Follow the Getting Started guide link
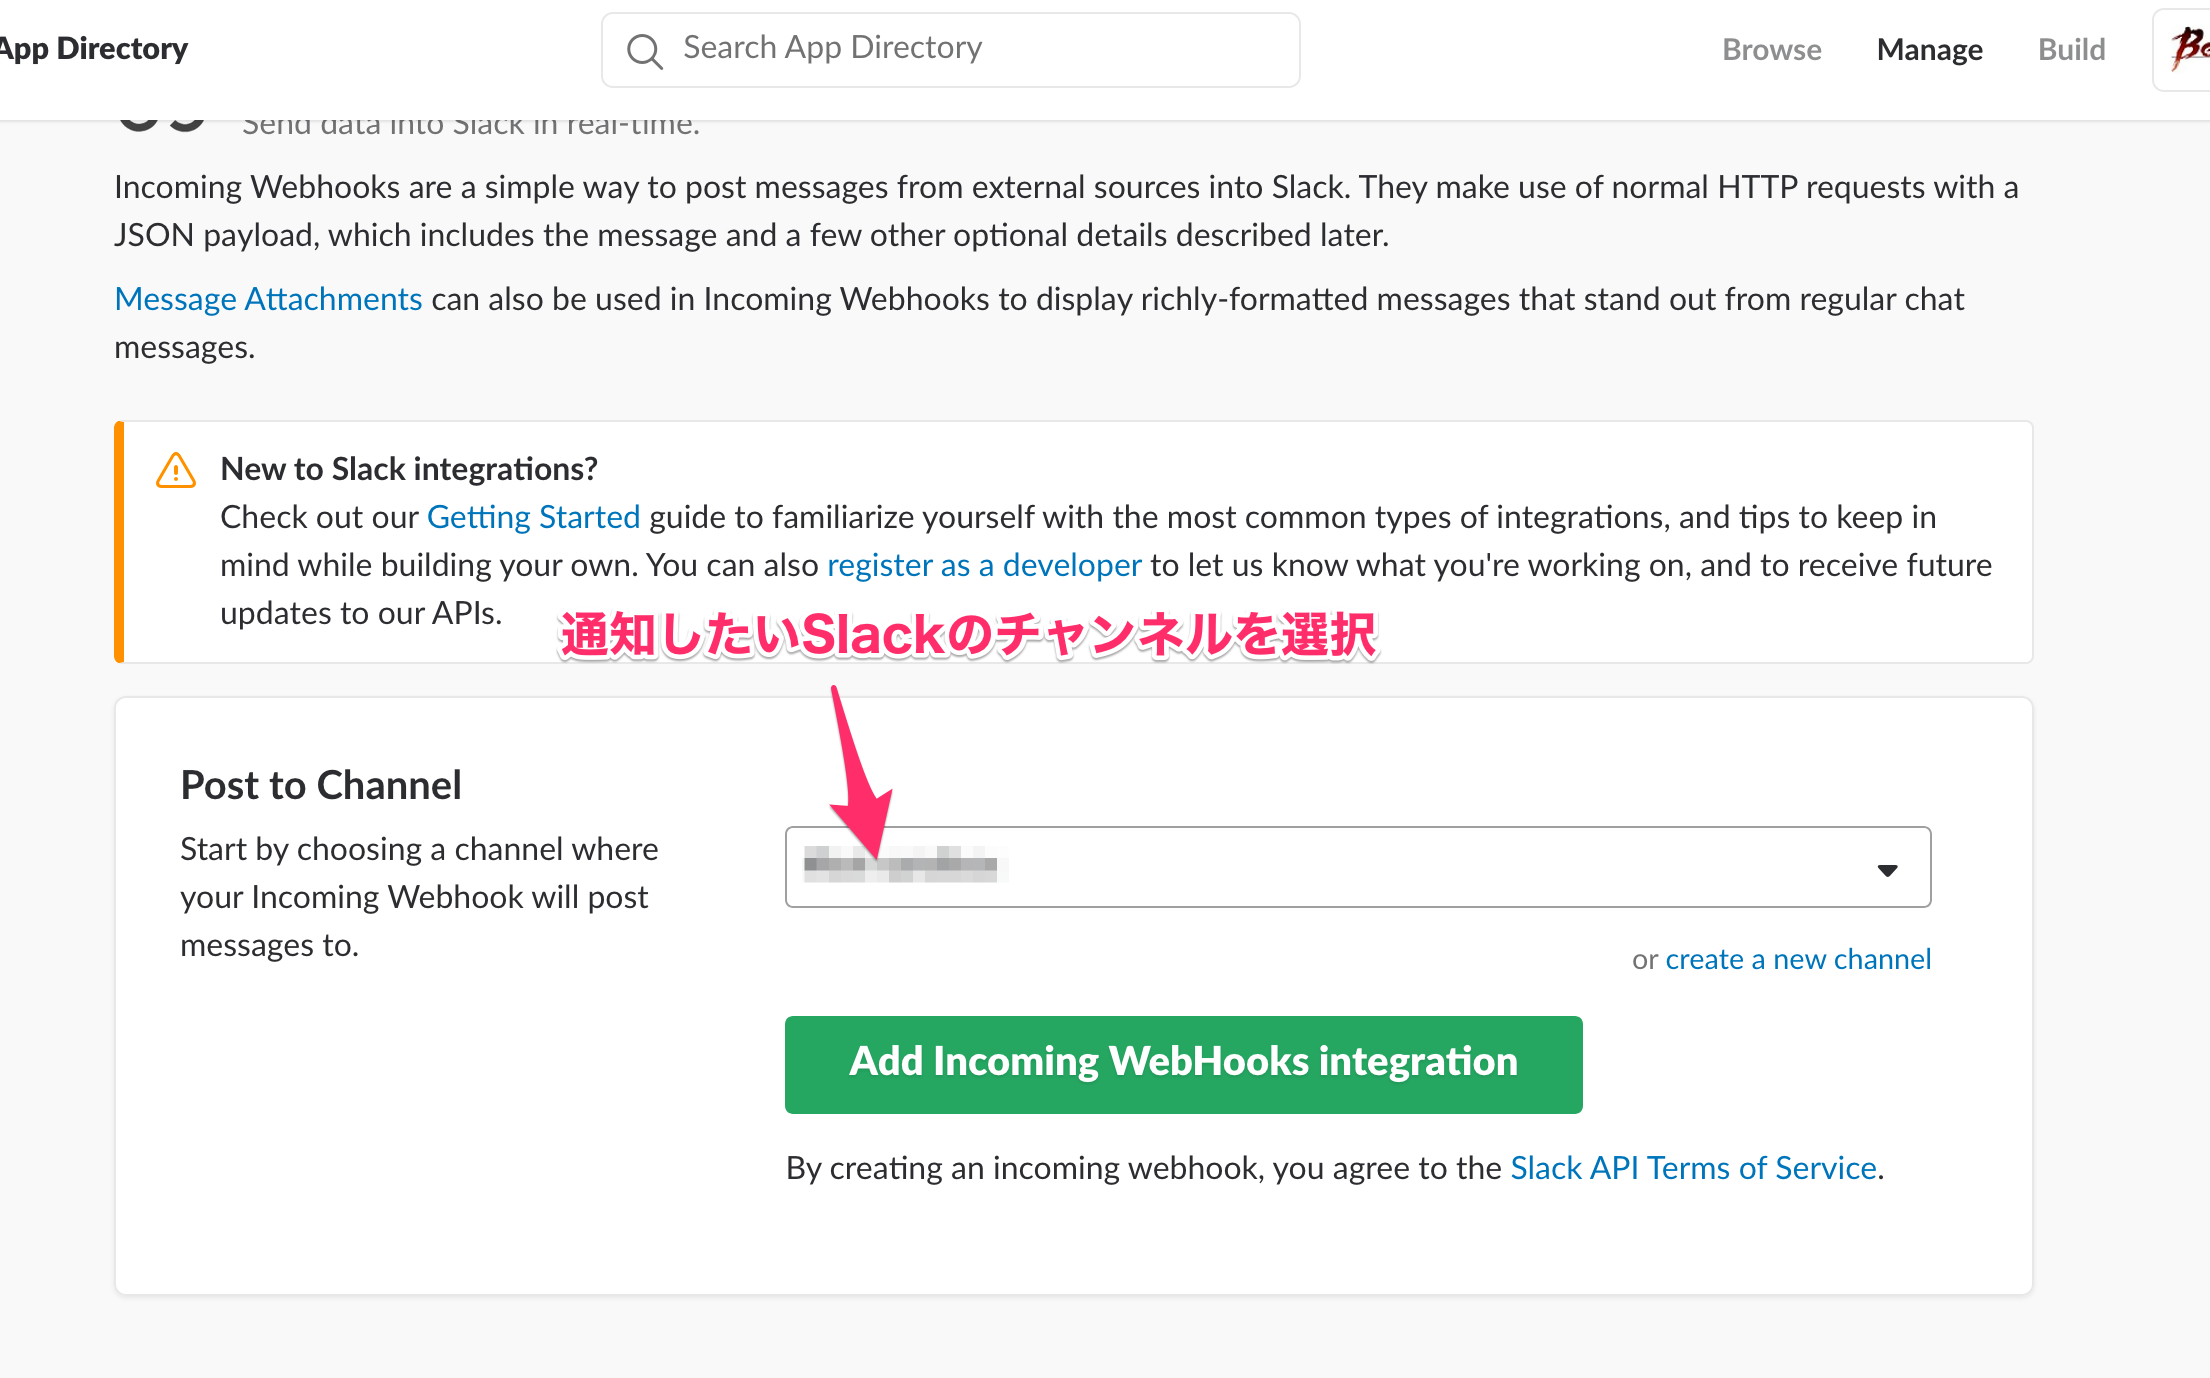Screen dimensions: 2210x1378 [x=533, y=517]
